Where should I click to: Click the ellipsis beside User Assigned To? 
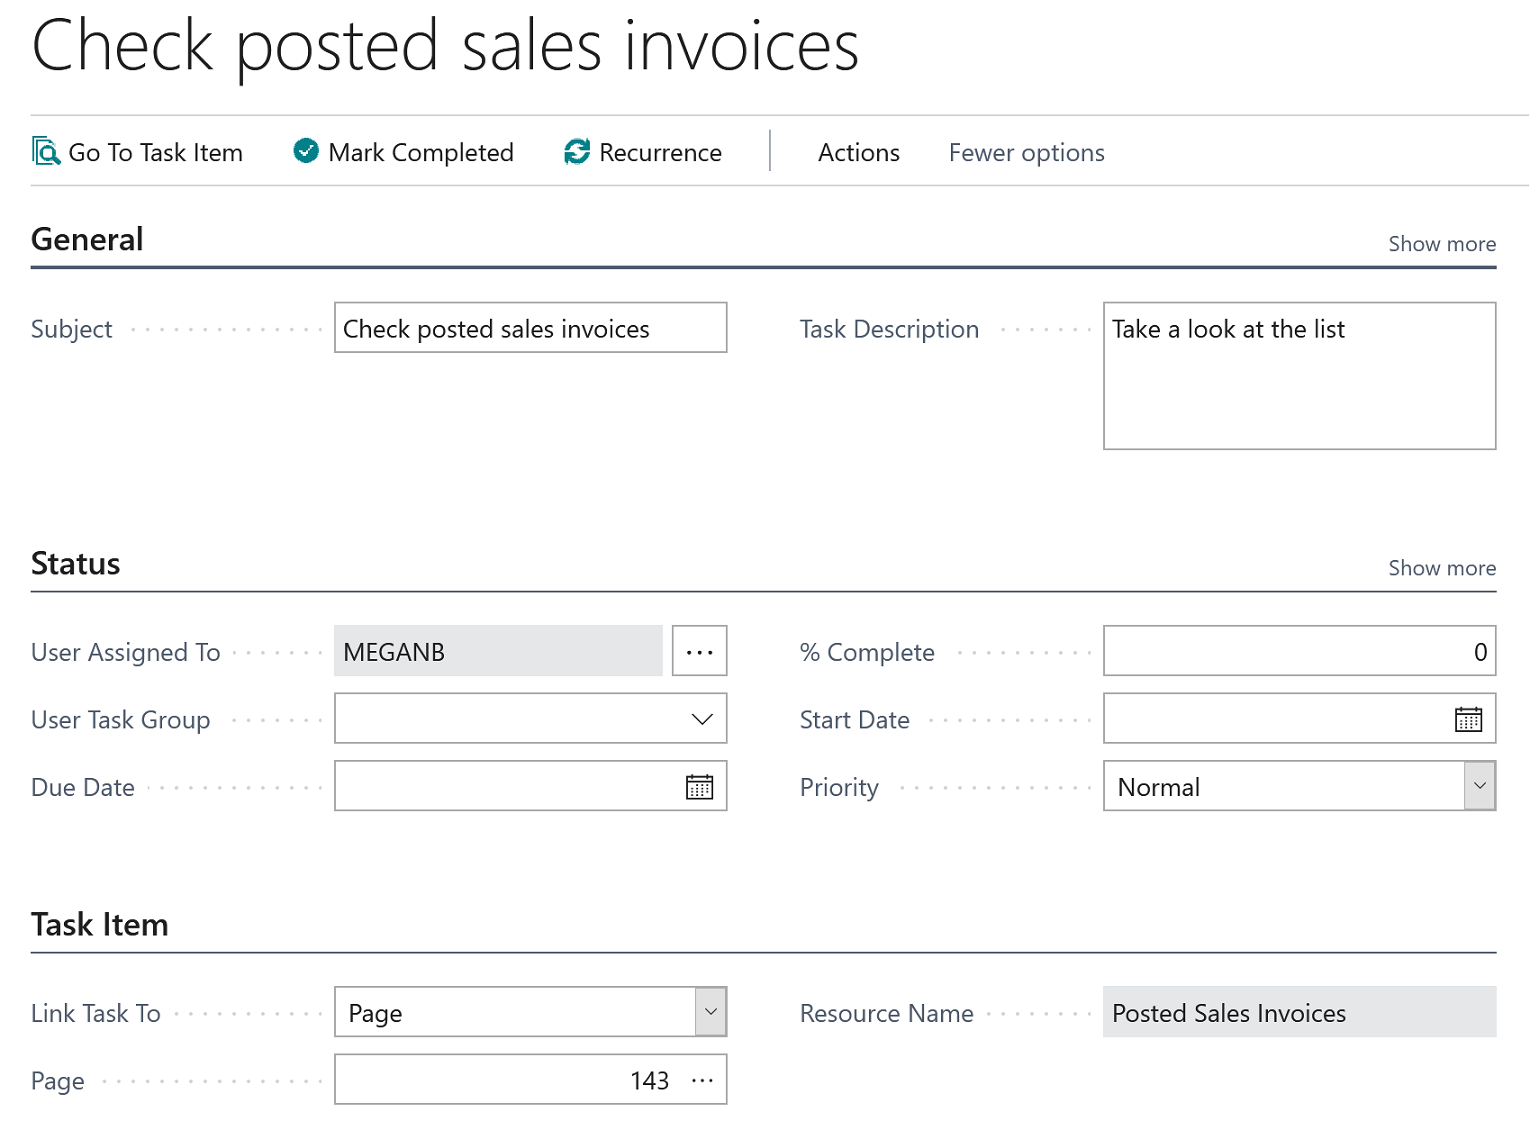[699, 650]
